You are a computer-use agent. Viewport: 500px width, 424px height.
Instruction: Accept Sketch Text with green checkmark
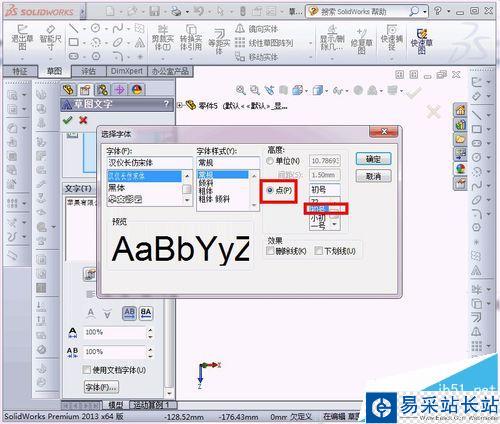click(68, 120)
